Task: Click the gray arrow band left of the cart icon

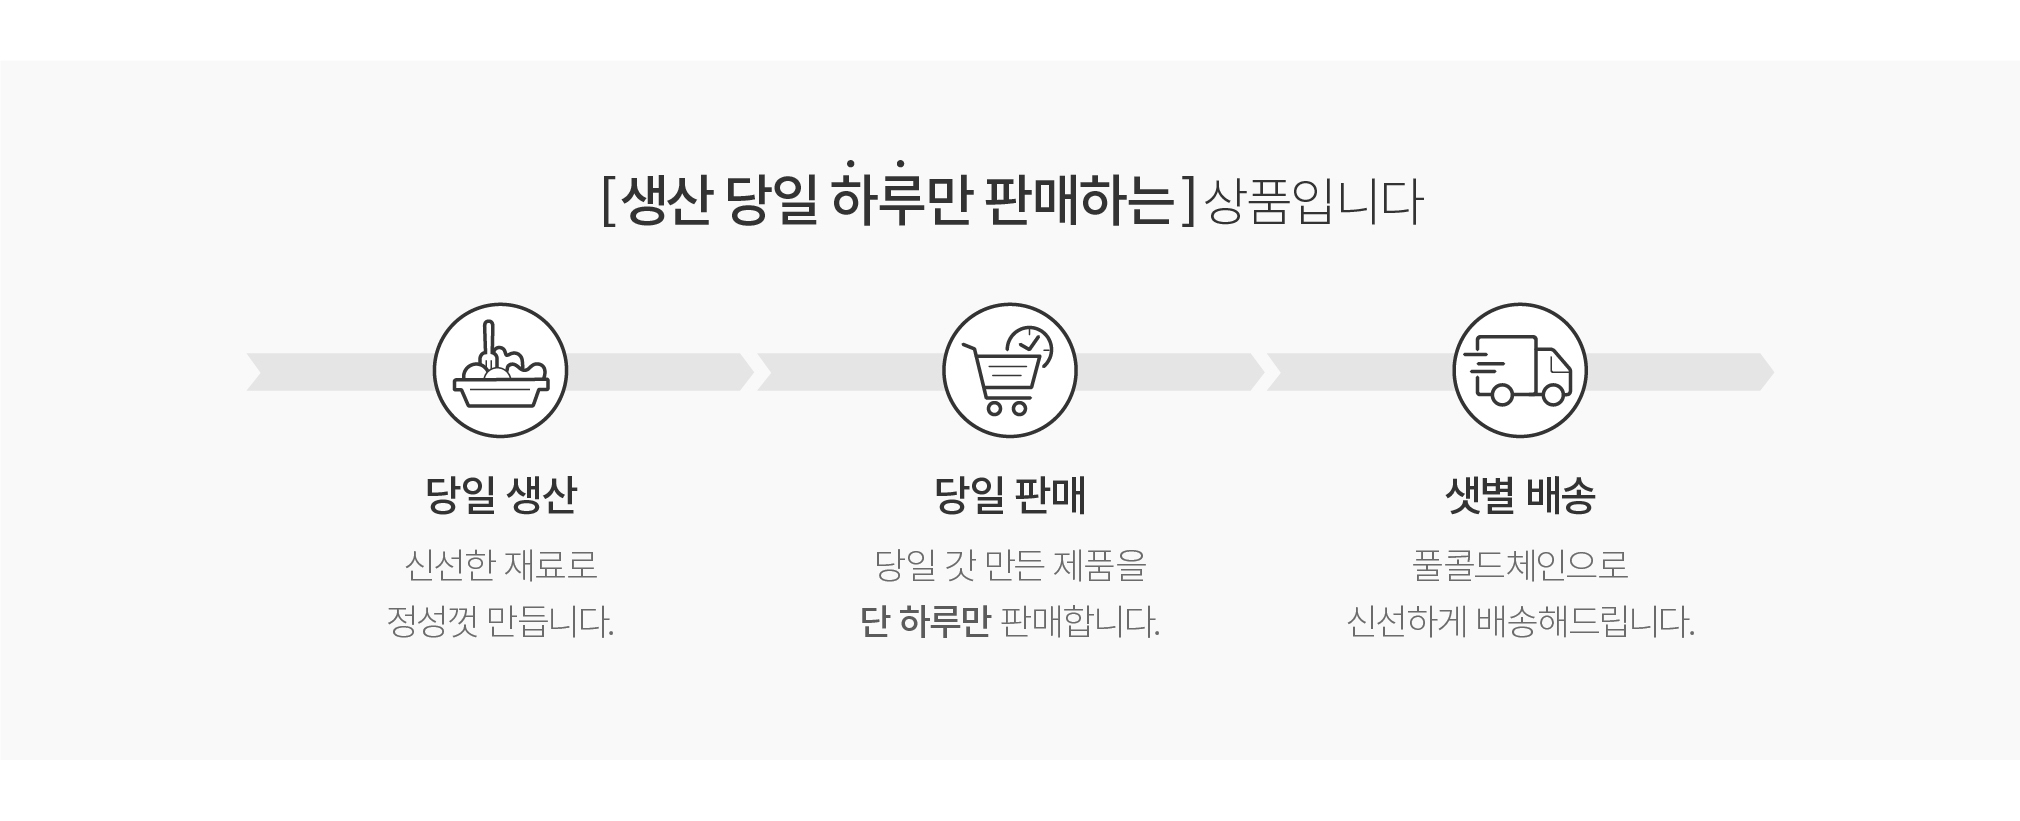Action: point(850,371)
